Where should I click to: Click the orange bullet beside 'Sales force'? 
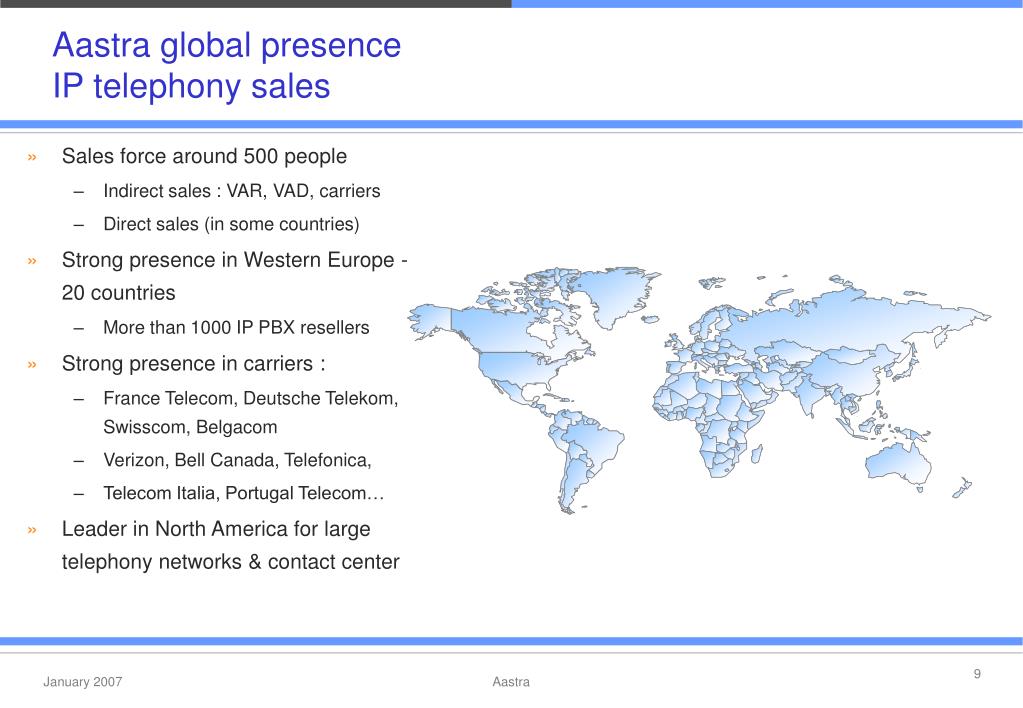point(32,157)
